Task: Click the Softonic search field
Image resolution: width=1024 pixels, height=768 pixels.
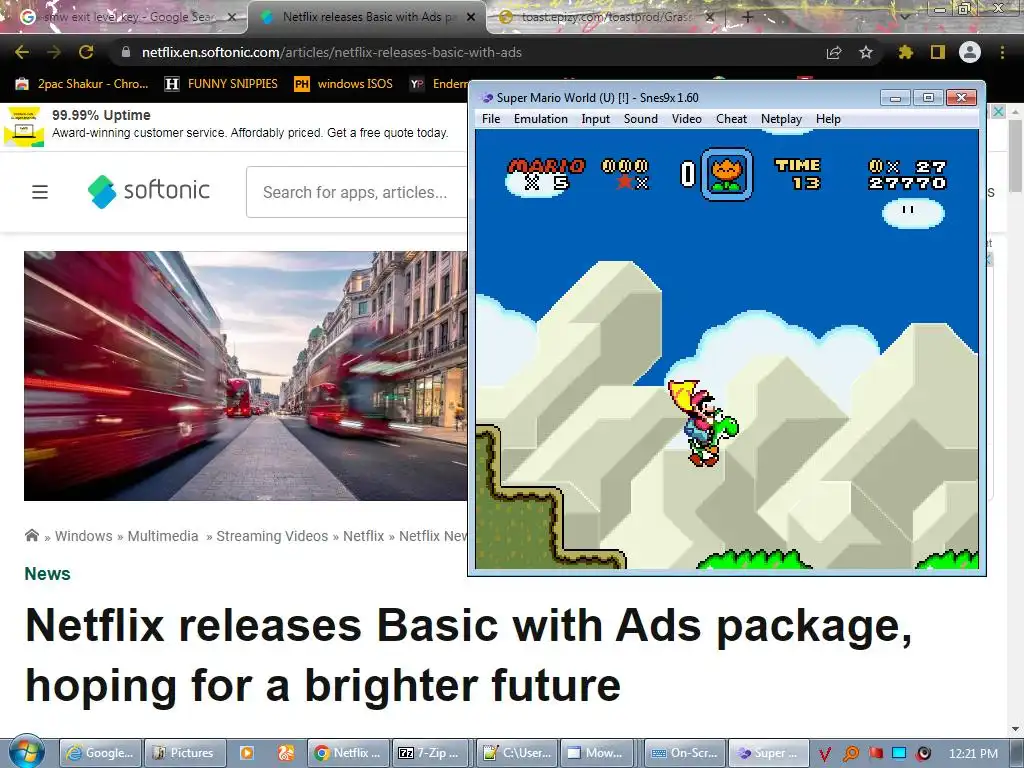Action: coord(357,192)
